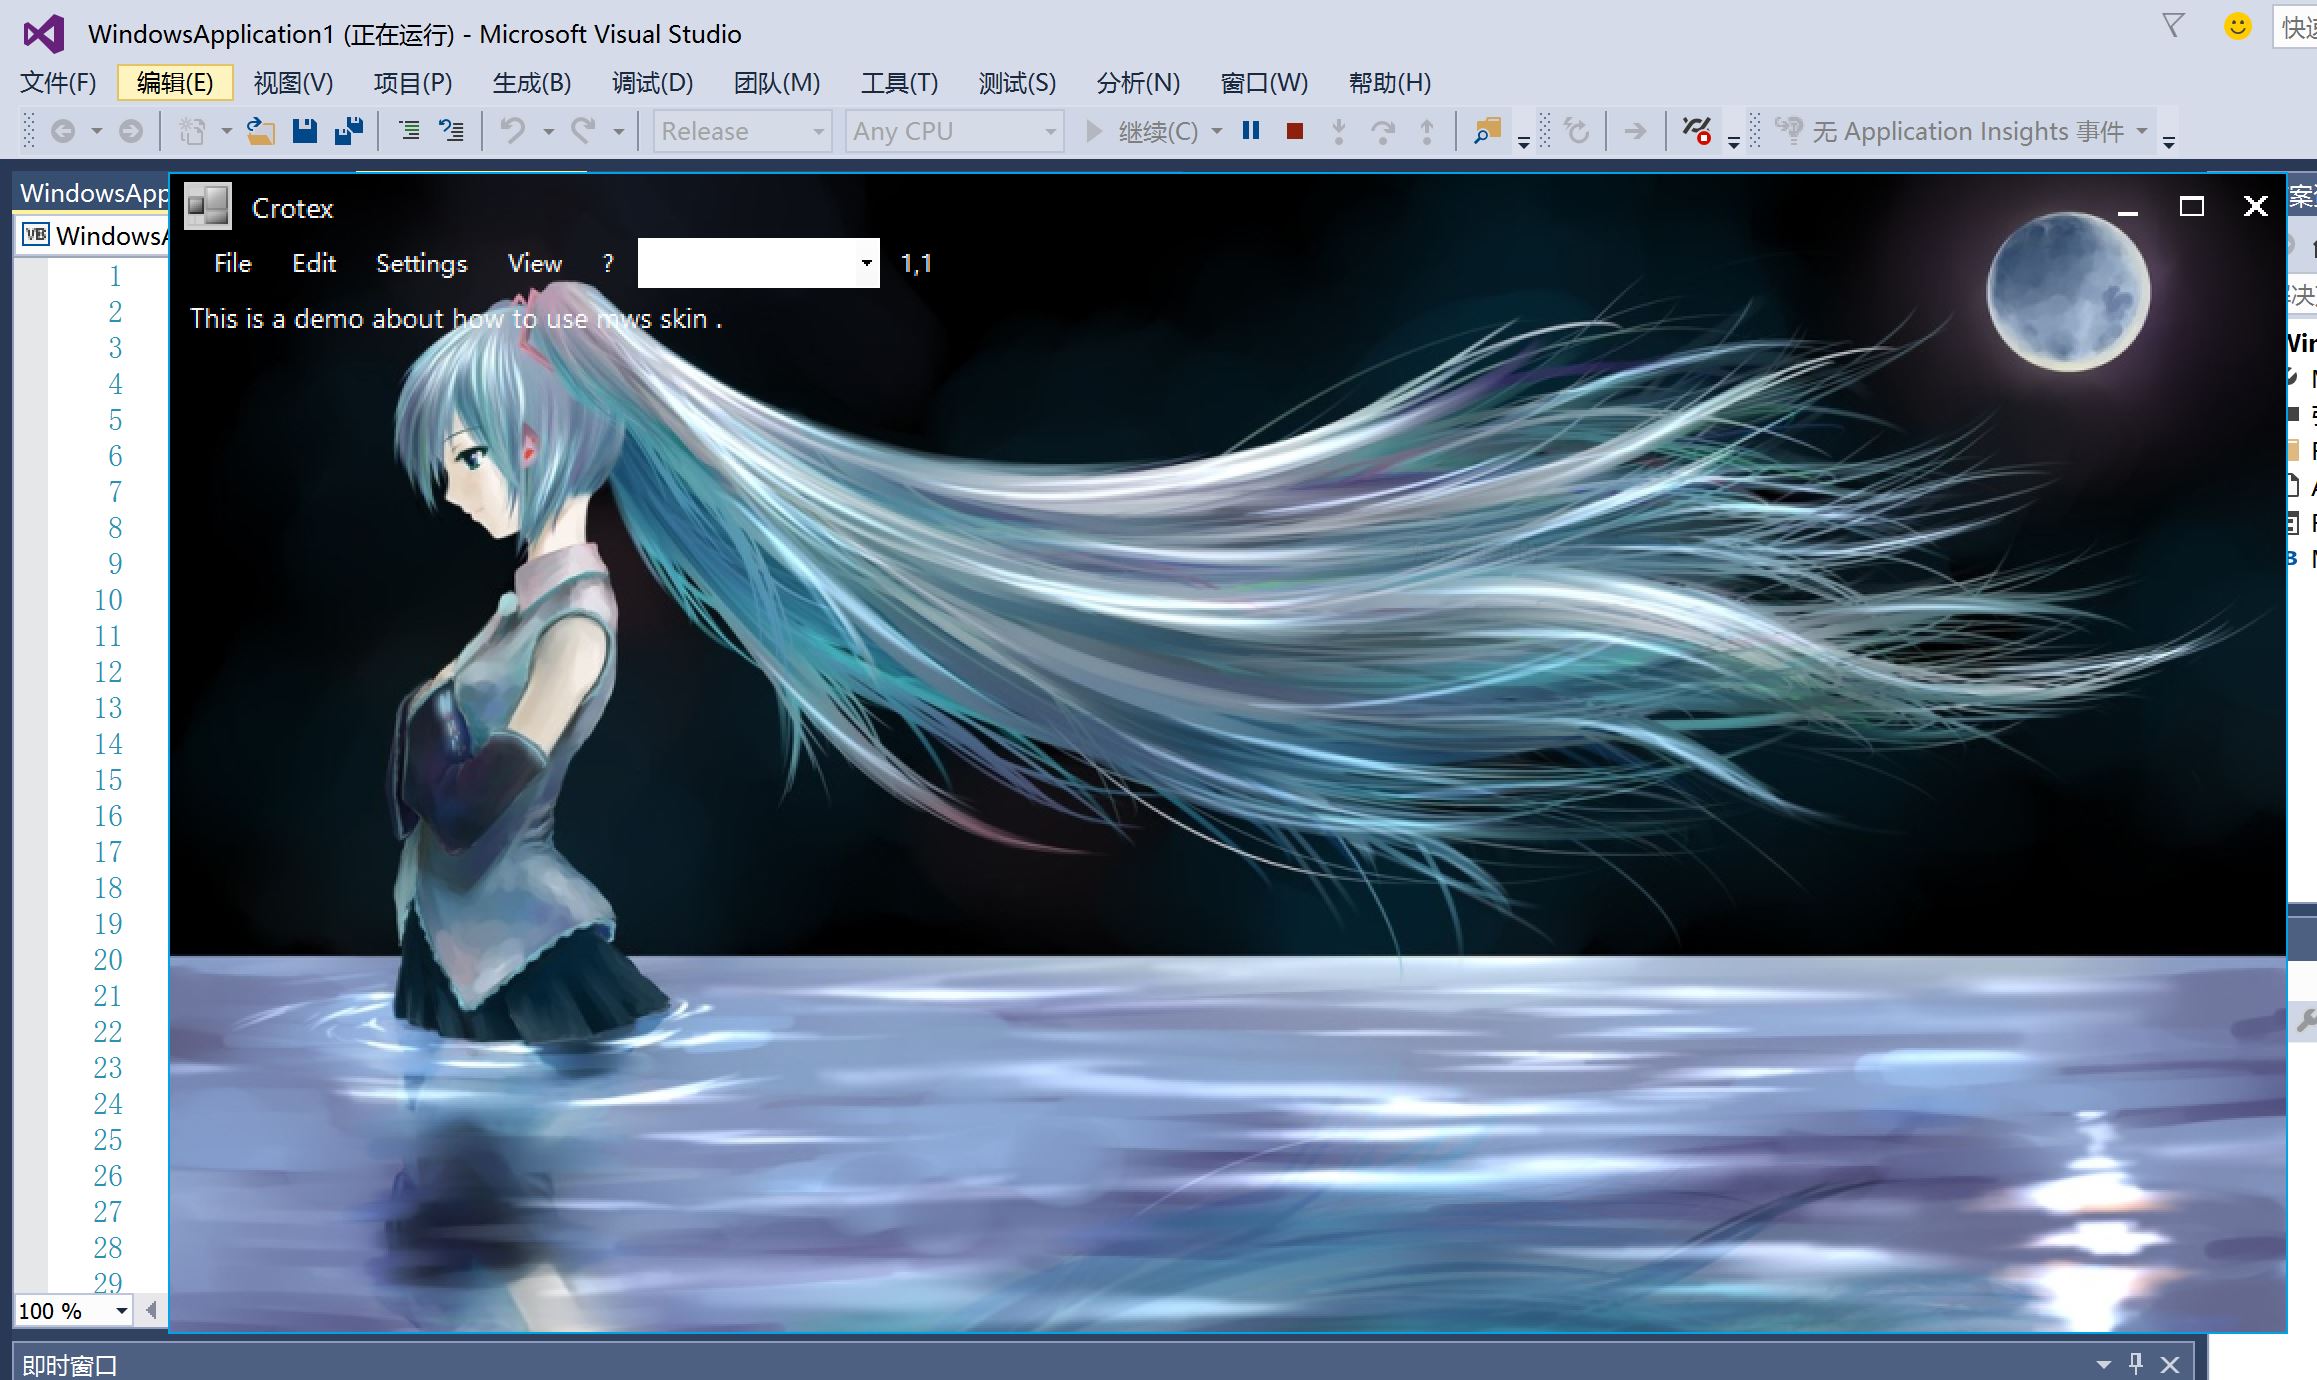2317x1380 pixels.
Task: Select the WindowsApp document tab
Action: coord(92,193)
